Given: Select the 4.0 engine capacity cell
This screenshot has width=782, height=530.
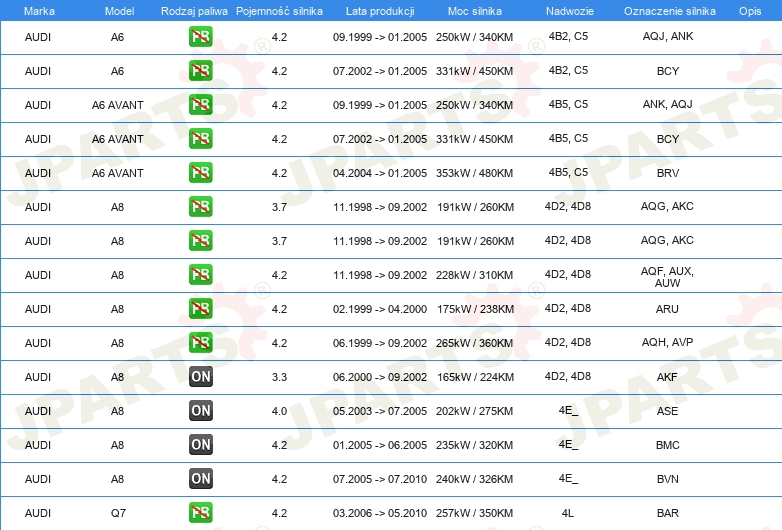Looking at the screenshot, I should point(279,411).
